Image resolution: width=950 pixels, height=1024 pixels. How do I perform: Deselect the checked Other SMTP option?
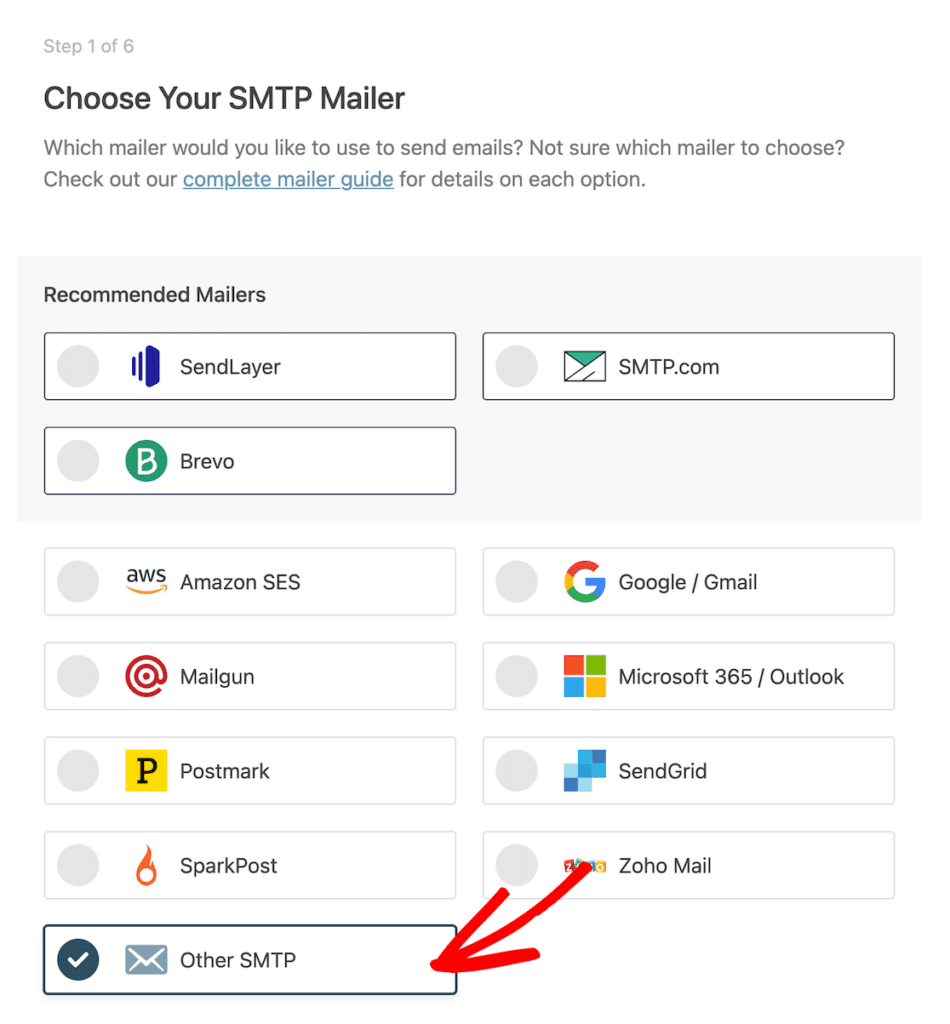pyautogui.click(x=78, y=959)
